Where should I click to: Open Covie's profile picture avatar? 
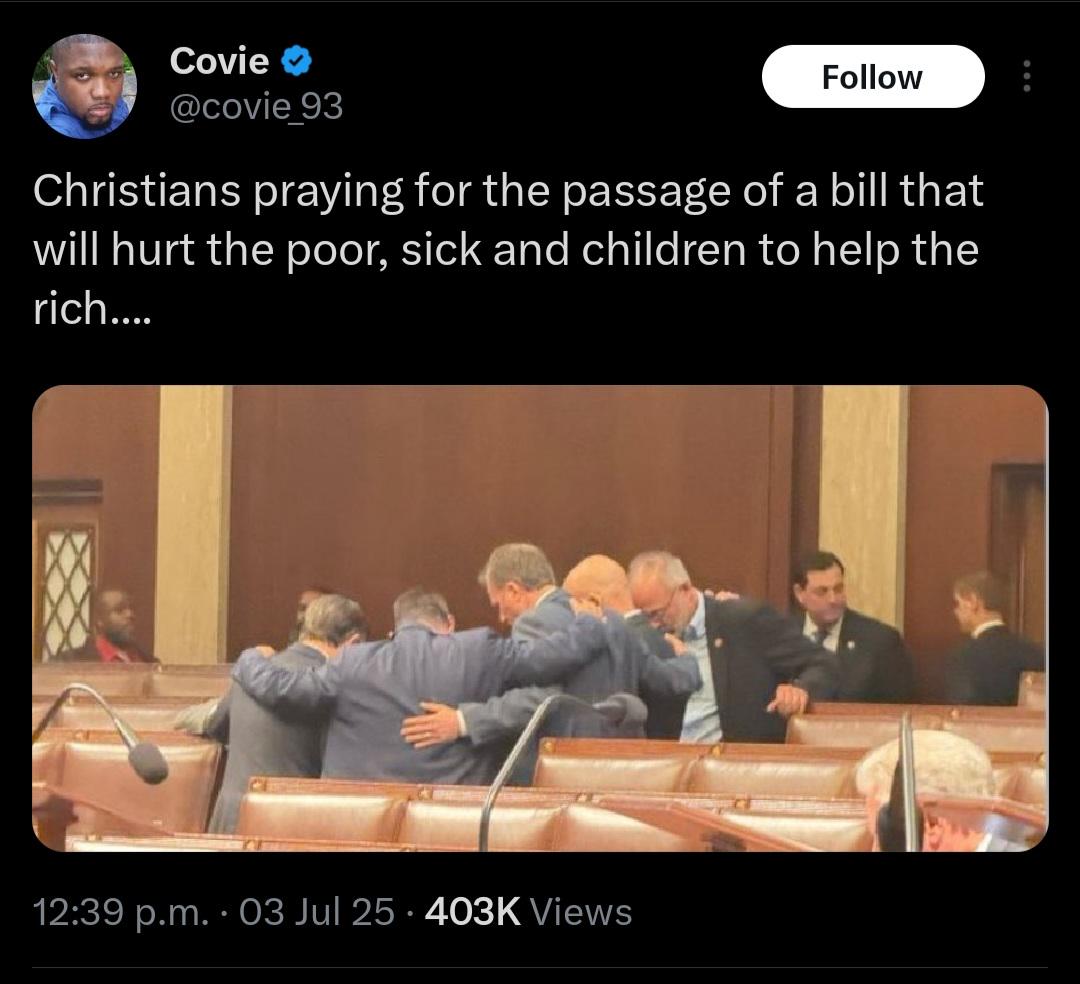(x=85, y=86)
